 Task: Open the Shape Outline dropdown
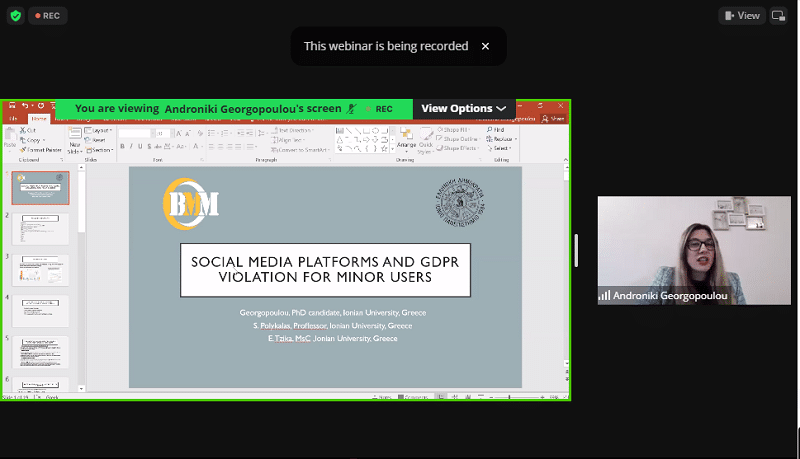tap(458, 139)
